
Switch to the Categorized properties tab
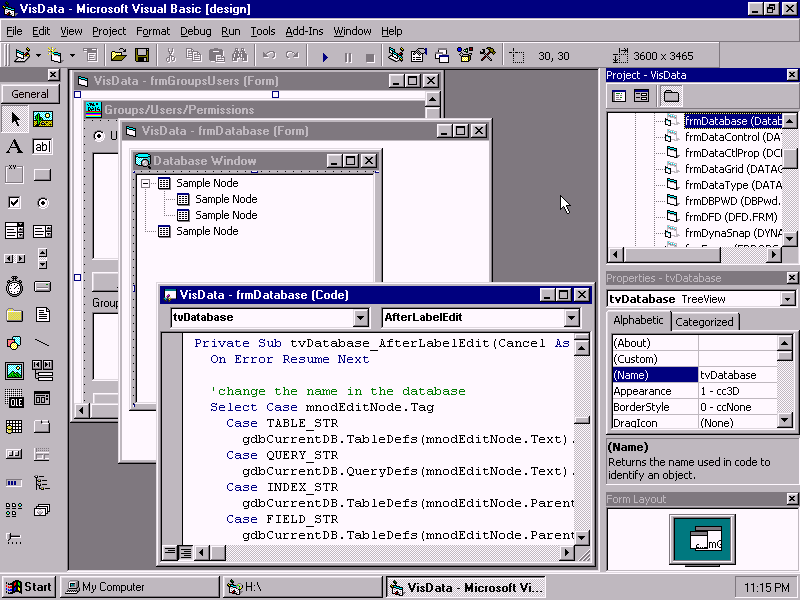(x=704, y=322)
